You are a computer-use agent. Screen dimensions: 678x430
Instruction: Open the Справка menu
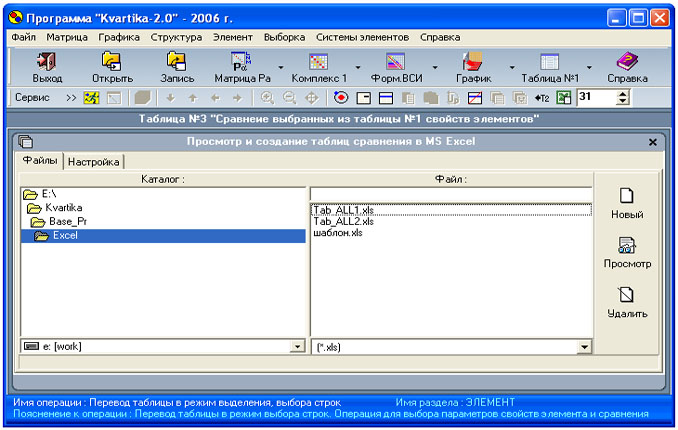[440, 38]
